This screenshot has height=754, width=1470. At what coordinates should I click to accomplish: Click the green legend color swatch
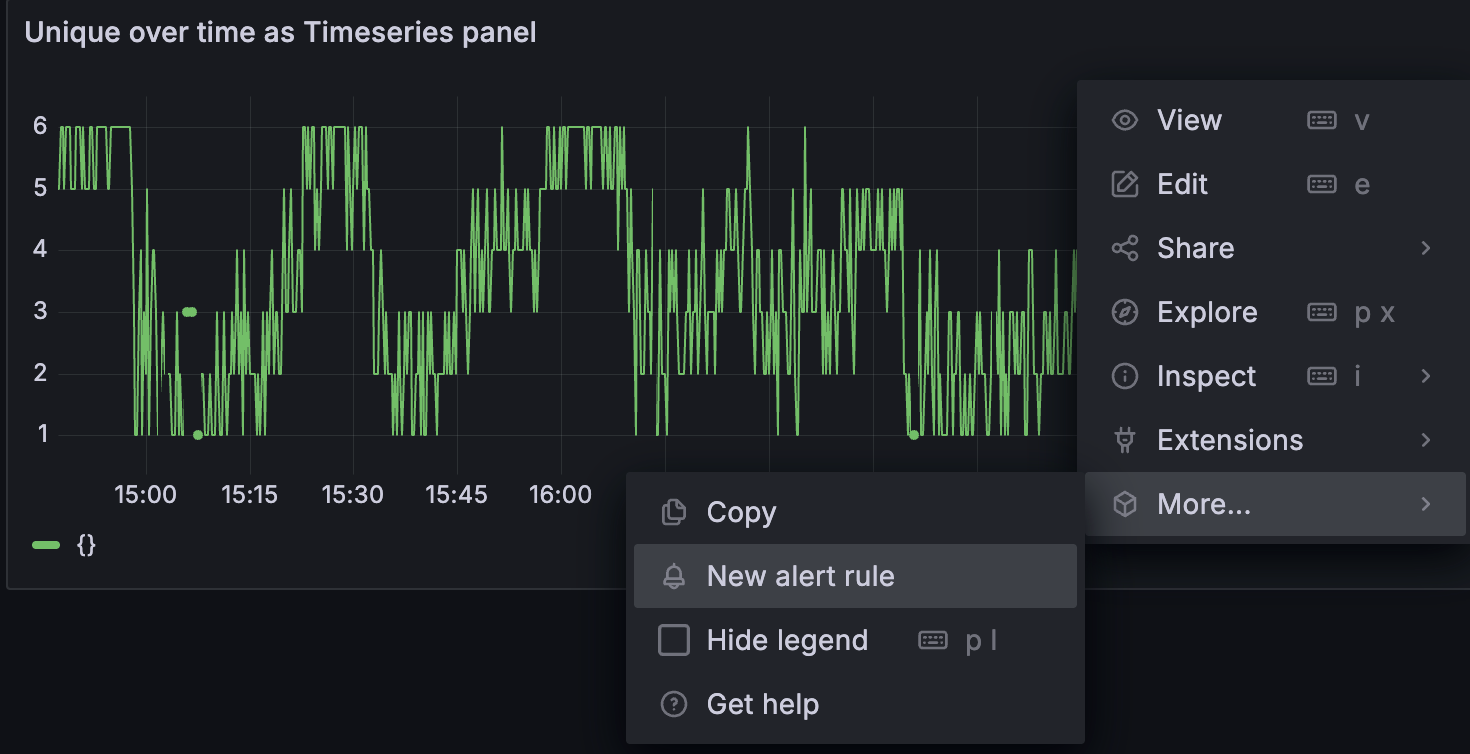click(x=44, y=544)
